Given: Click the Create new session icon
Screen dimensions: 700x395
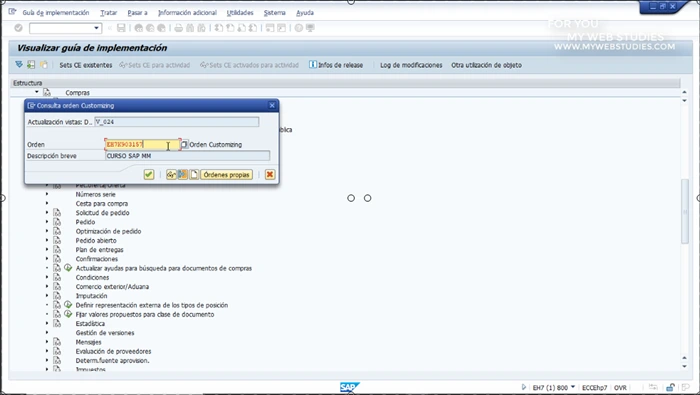Looking at the screenshot, I should coord(270,28).
